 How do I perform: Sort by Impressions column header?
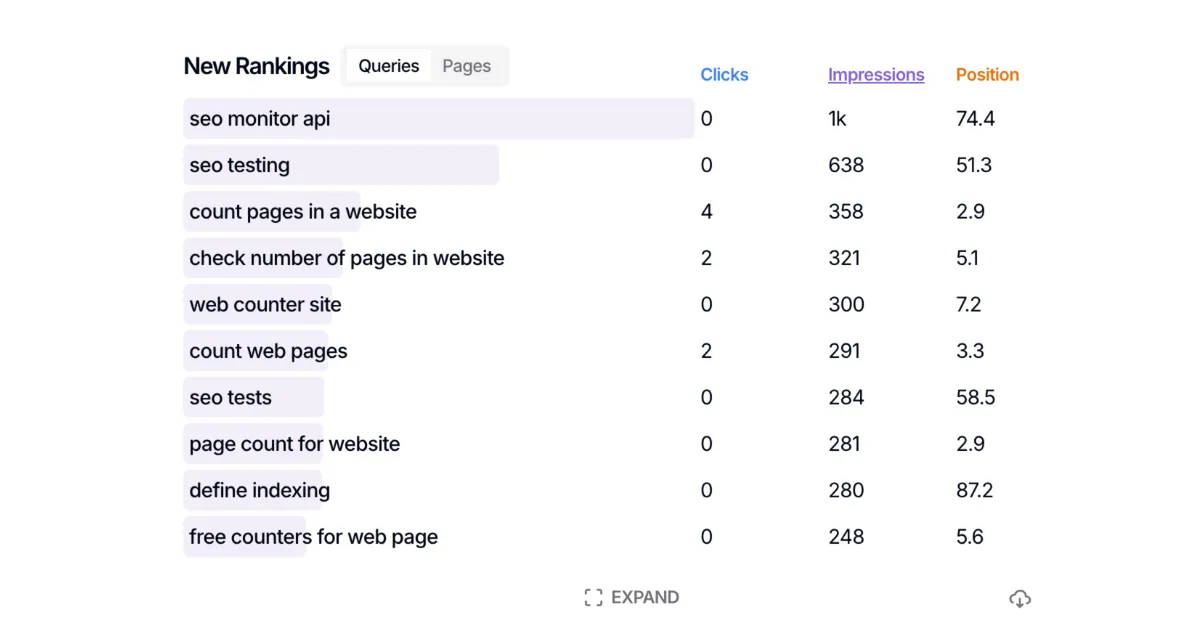point(875,75)
